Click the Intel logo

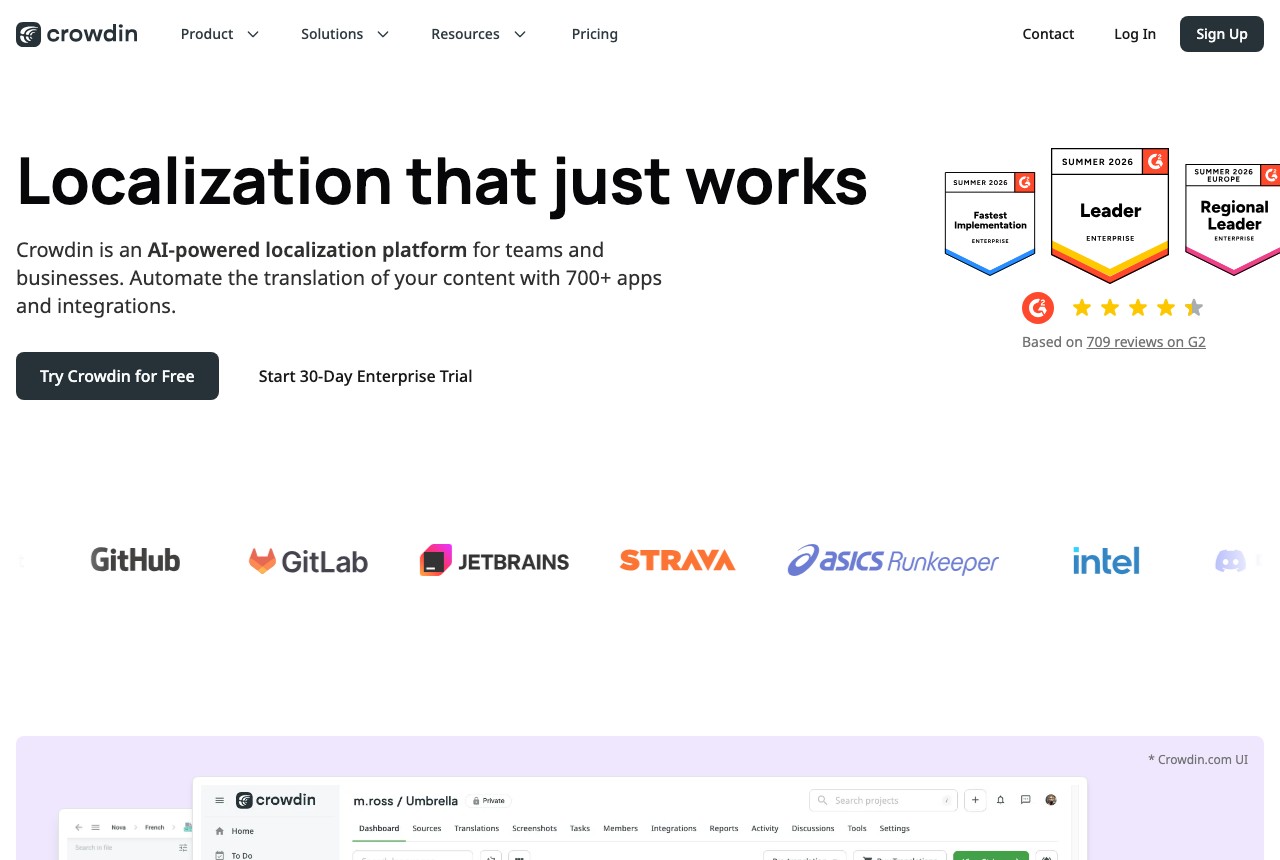tap(1106, 560)
